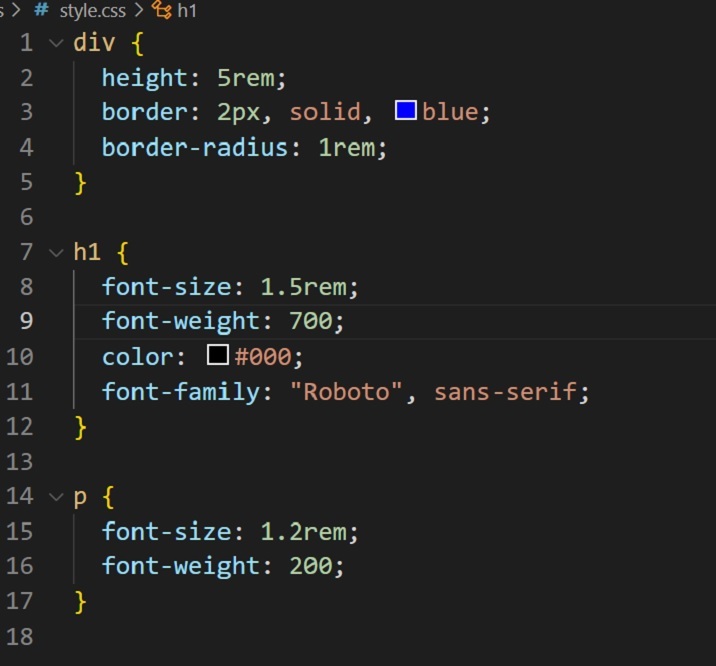
Task: Click the "#000" hex value
Action: [263, 357]
